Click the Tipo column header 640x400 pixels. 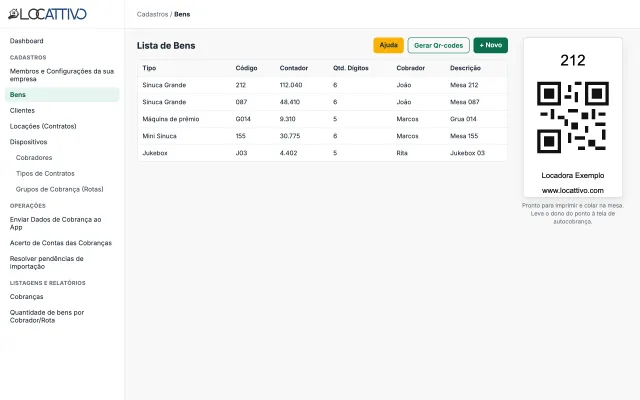[x=149, y=68]
